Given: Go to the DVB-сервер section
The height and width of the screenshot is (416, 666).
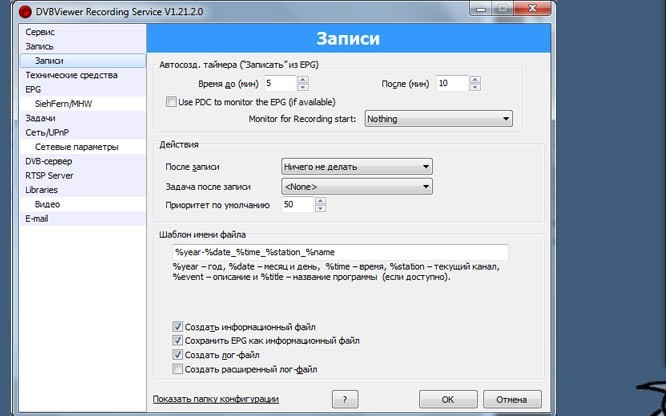Looking at the screenshot, I should [x=48, y=160].
